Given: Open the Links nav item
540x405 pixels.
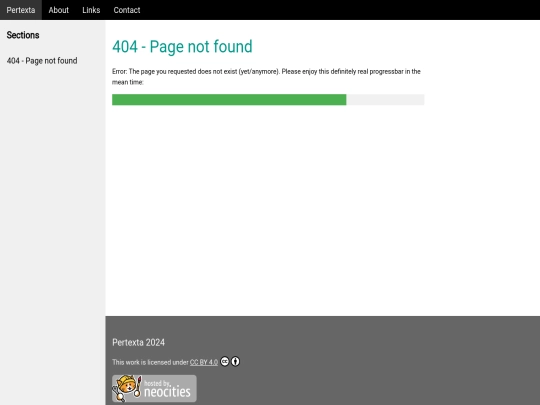Looking at the screenshot, I should [x=91, y=10].
